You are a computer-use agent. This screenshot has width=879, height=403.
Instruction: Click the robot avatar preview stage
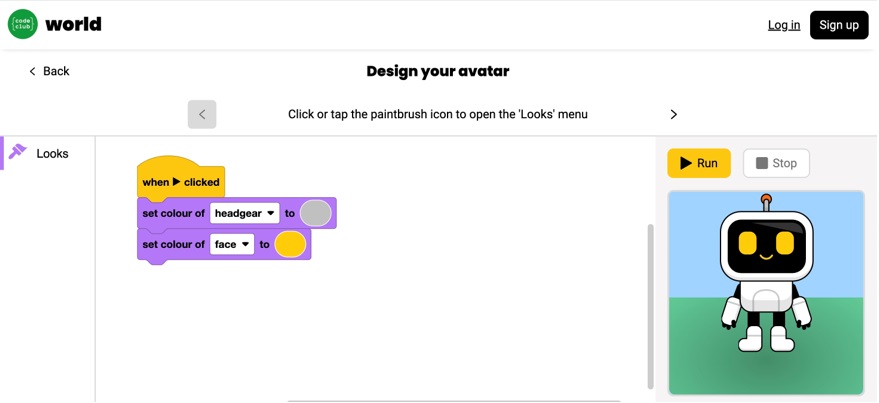[x=766, y=293]
